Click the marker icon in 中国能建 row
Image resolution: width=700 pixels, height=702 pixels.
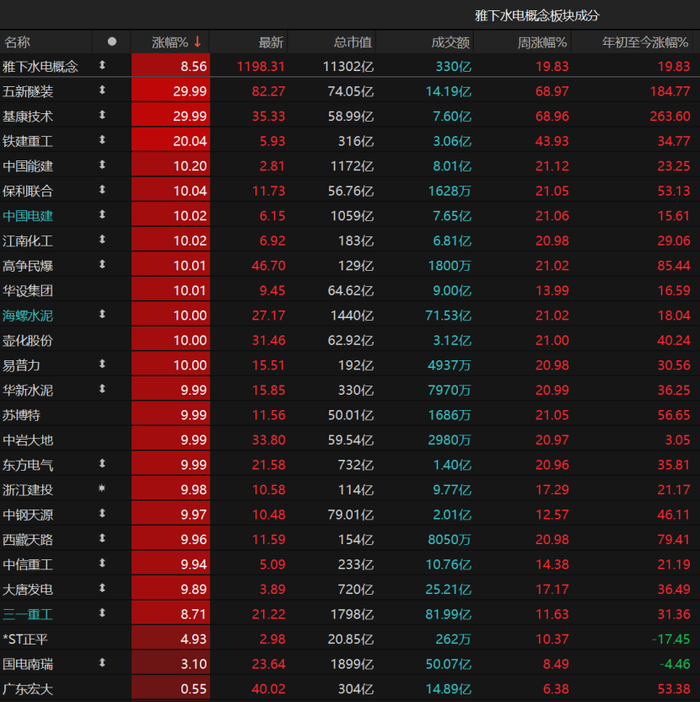[x=102, y=165]
